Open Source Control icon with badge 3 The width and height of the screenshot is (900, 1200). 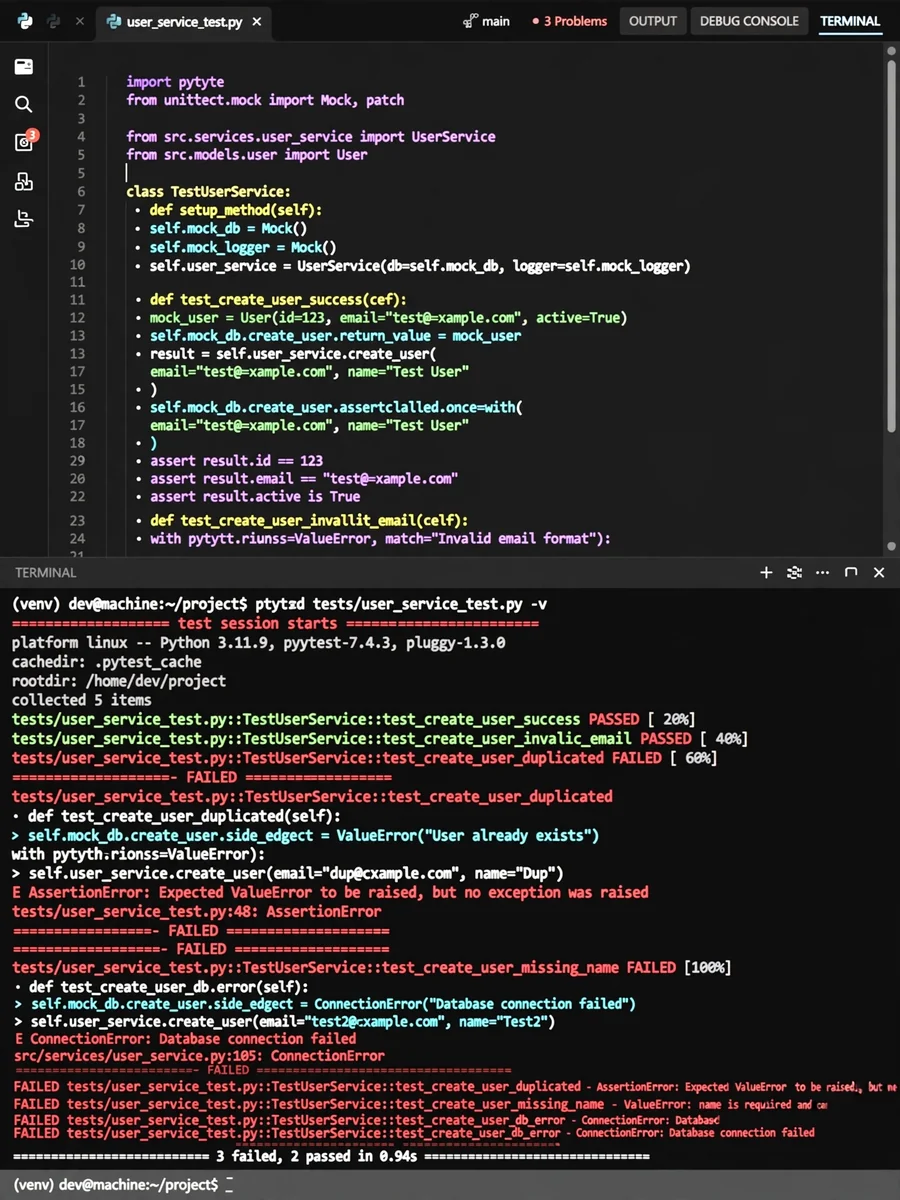(x=25, y=142)
